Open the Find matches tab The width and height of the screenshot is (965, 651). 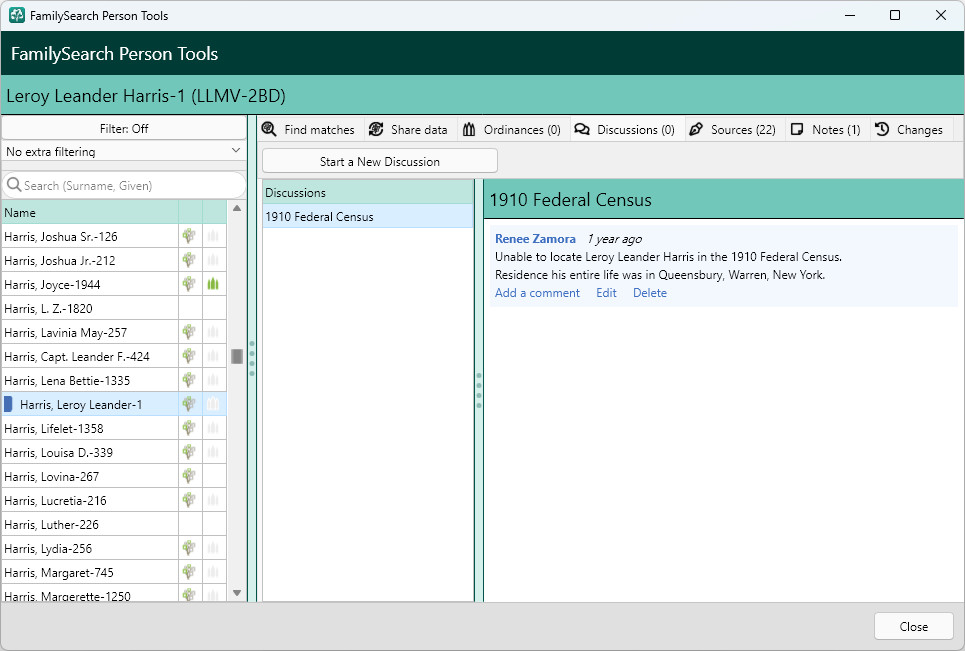pos(308,129)
